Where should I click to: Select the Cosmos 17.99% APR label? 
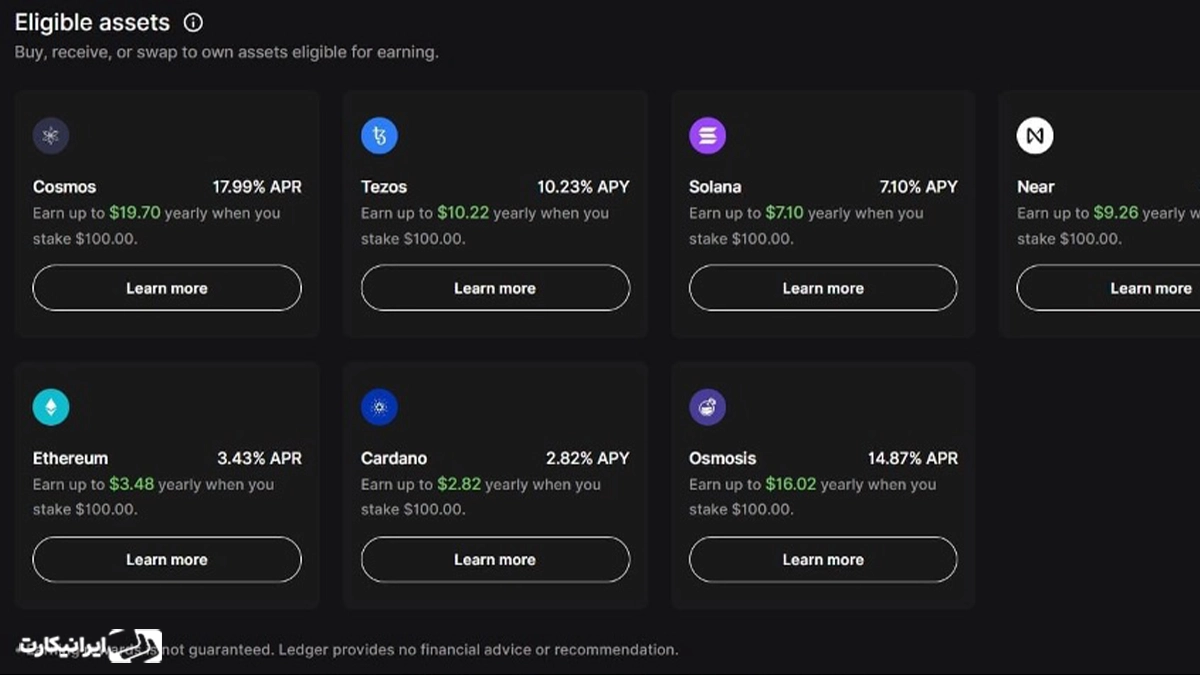[x=257, y=187]
